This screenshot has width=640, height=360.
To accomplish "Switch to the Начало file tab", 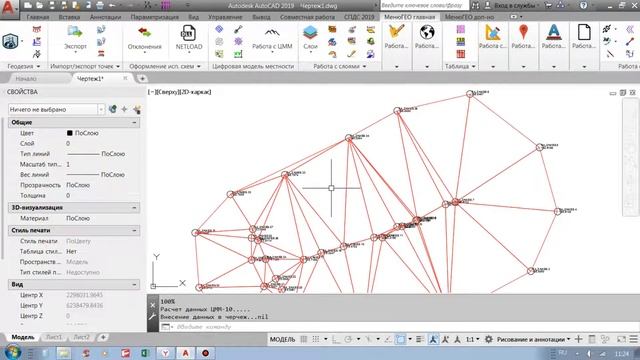I will (26, 78).
